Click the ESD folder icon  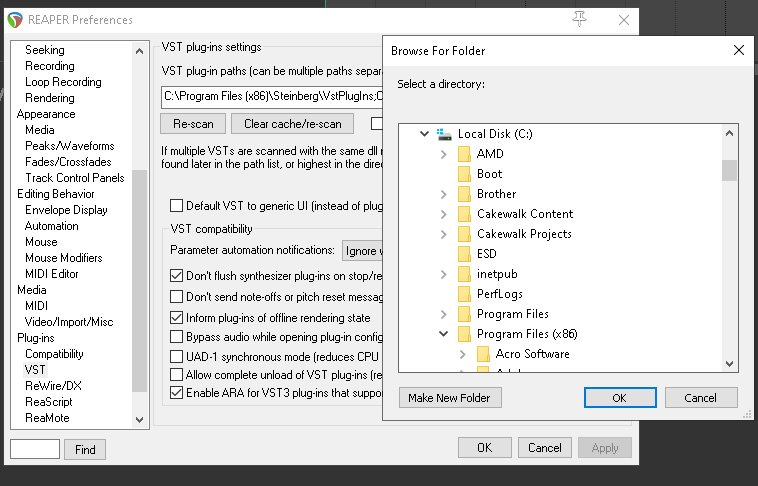(x=464, y=254)
